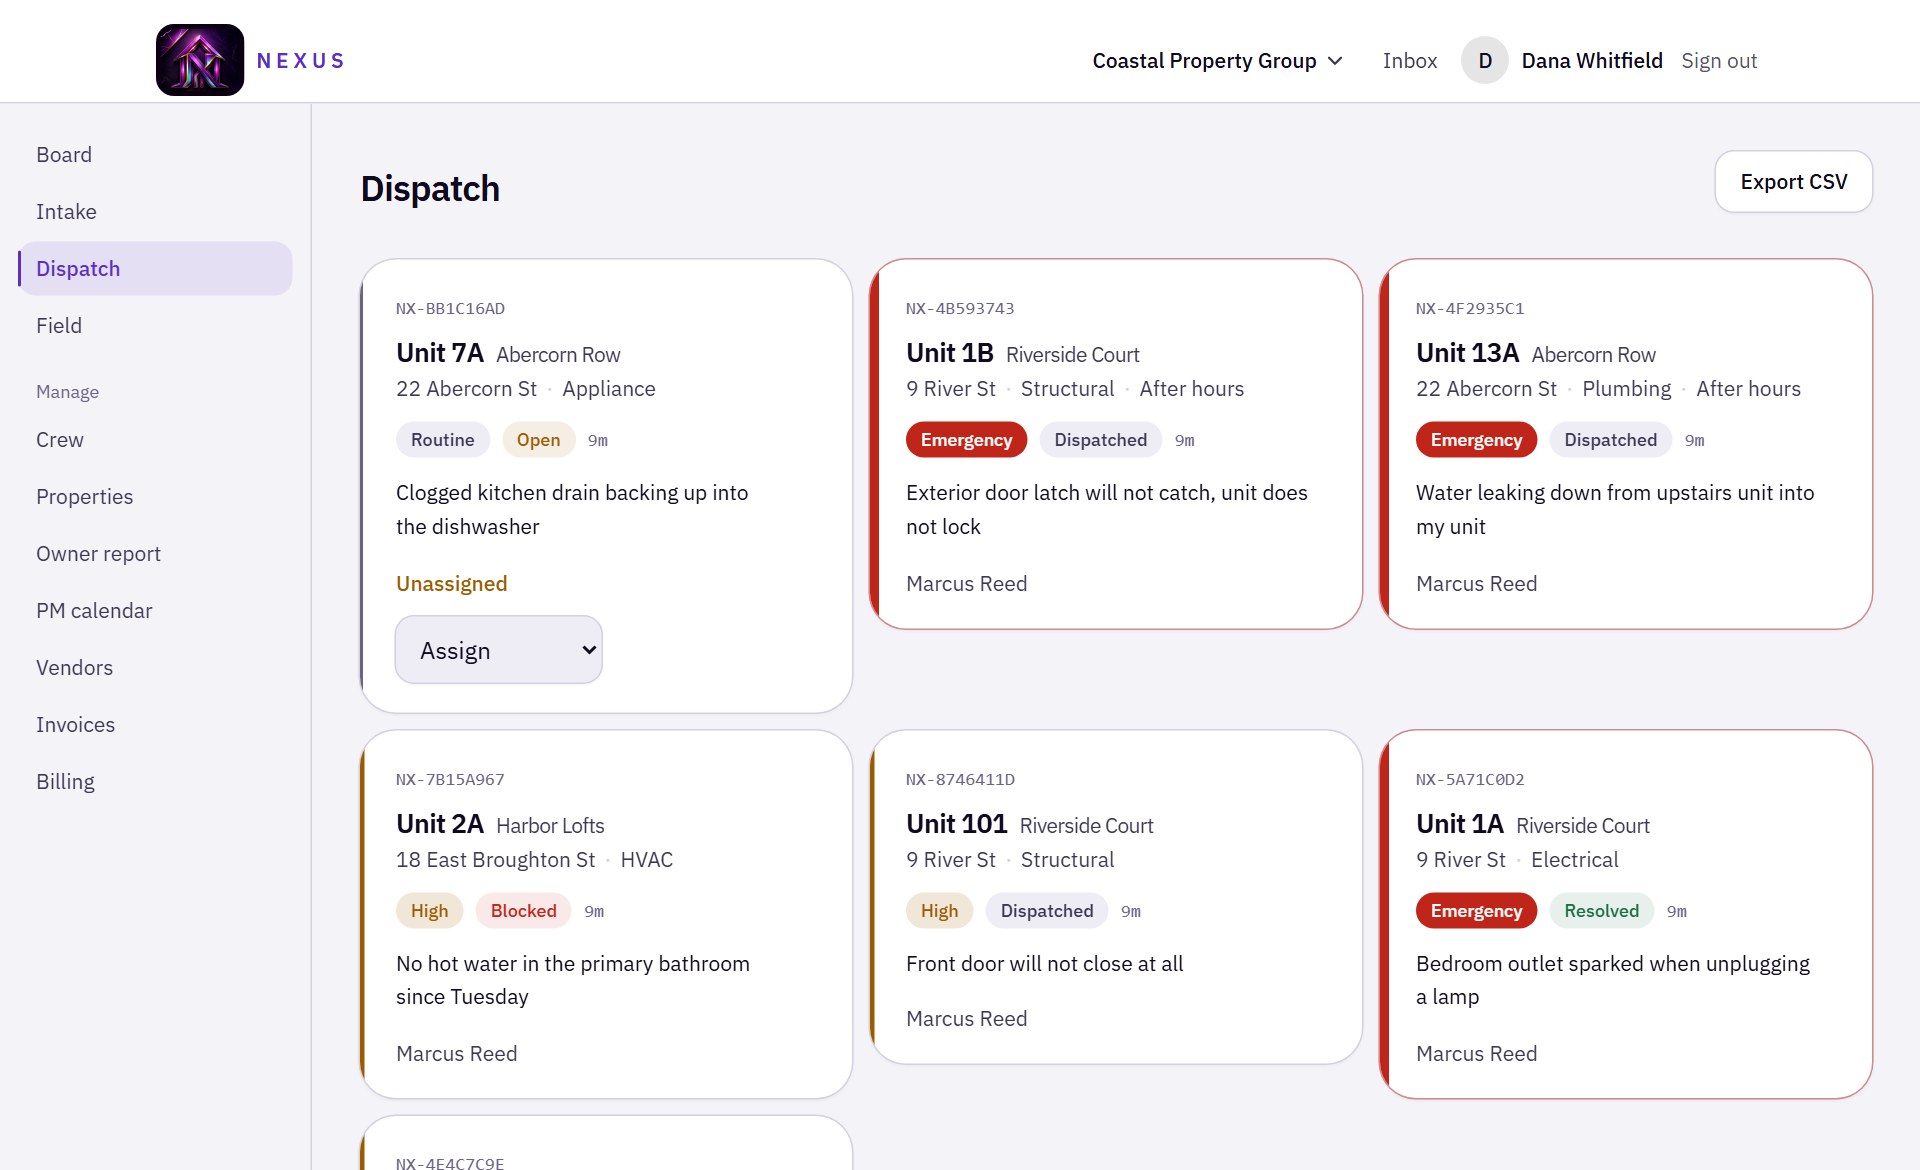Viewport: 1920px width, 1170px height.
Task: Click the Dana Whitfield user name
Action: click(x=1592, y=61)
